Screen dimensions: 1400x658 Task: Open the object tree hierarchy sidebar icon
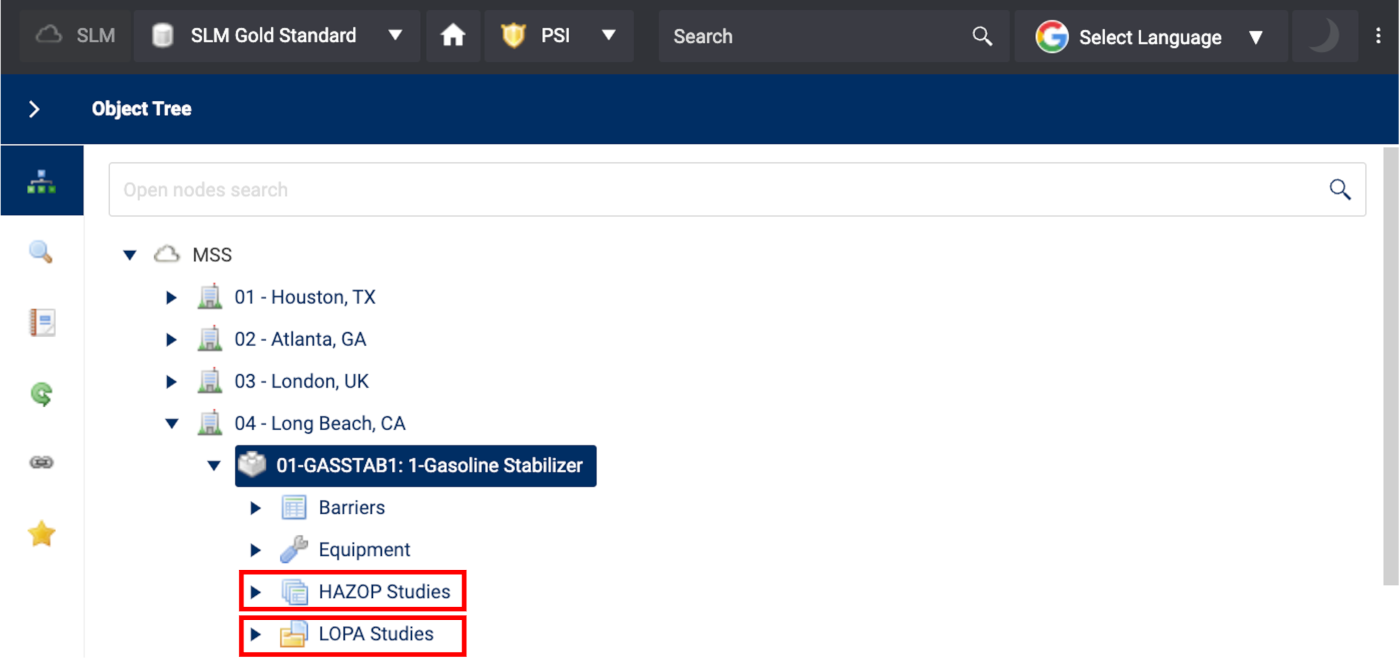pos(41,181)
